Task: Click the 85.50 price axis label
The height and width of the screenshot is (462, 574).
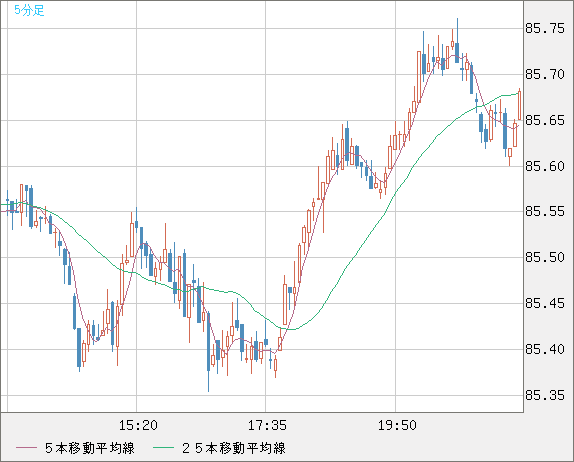Action: 545,258
